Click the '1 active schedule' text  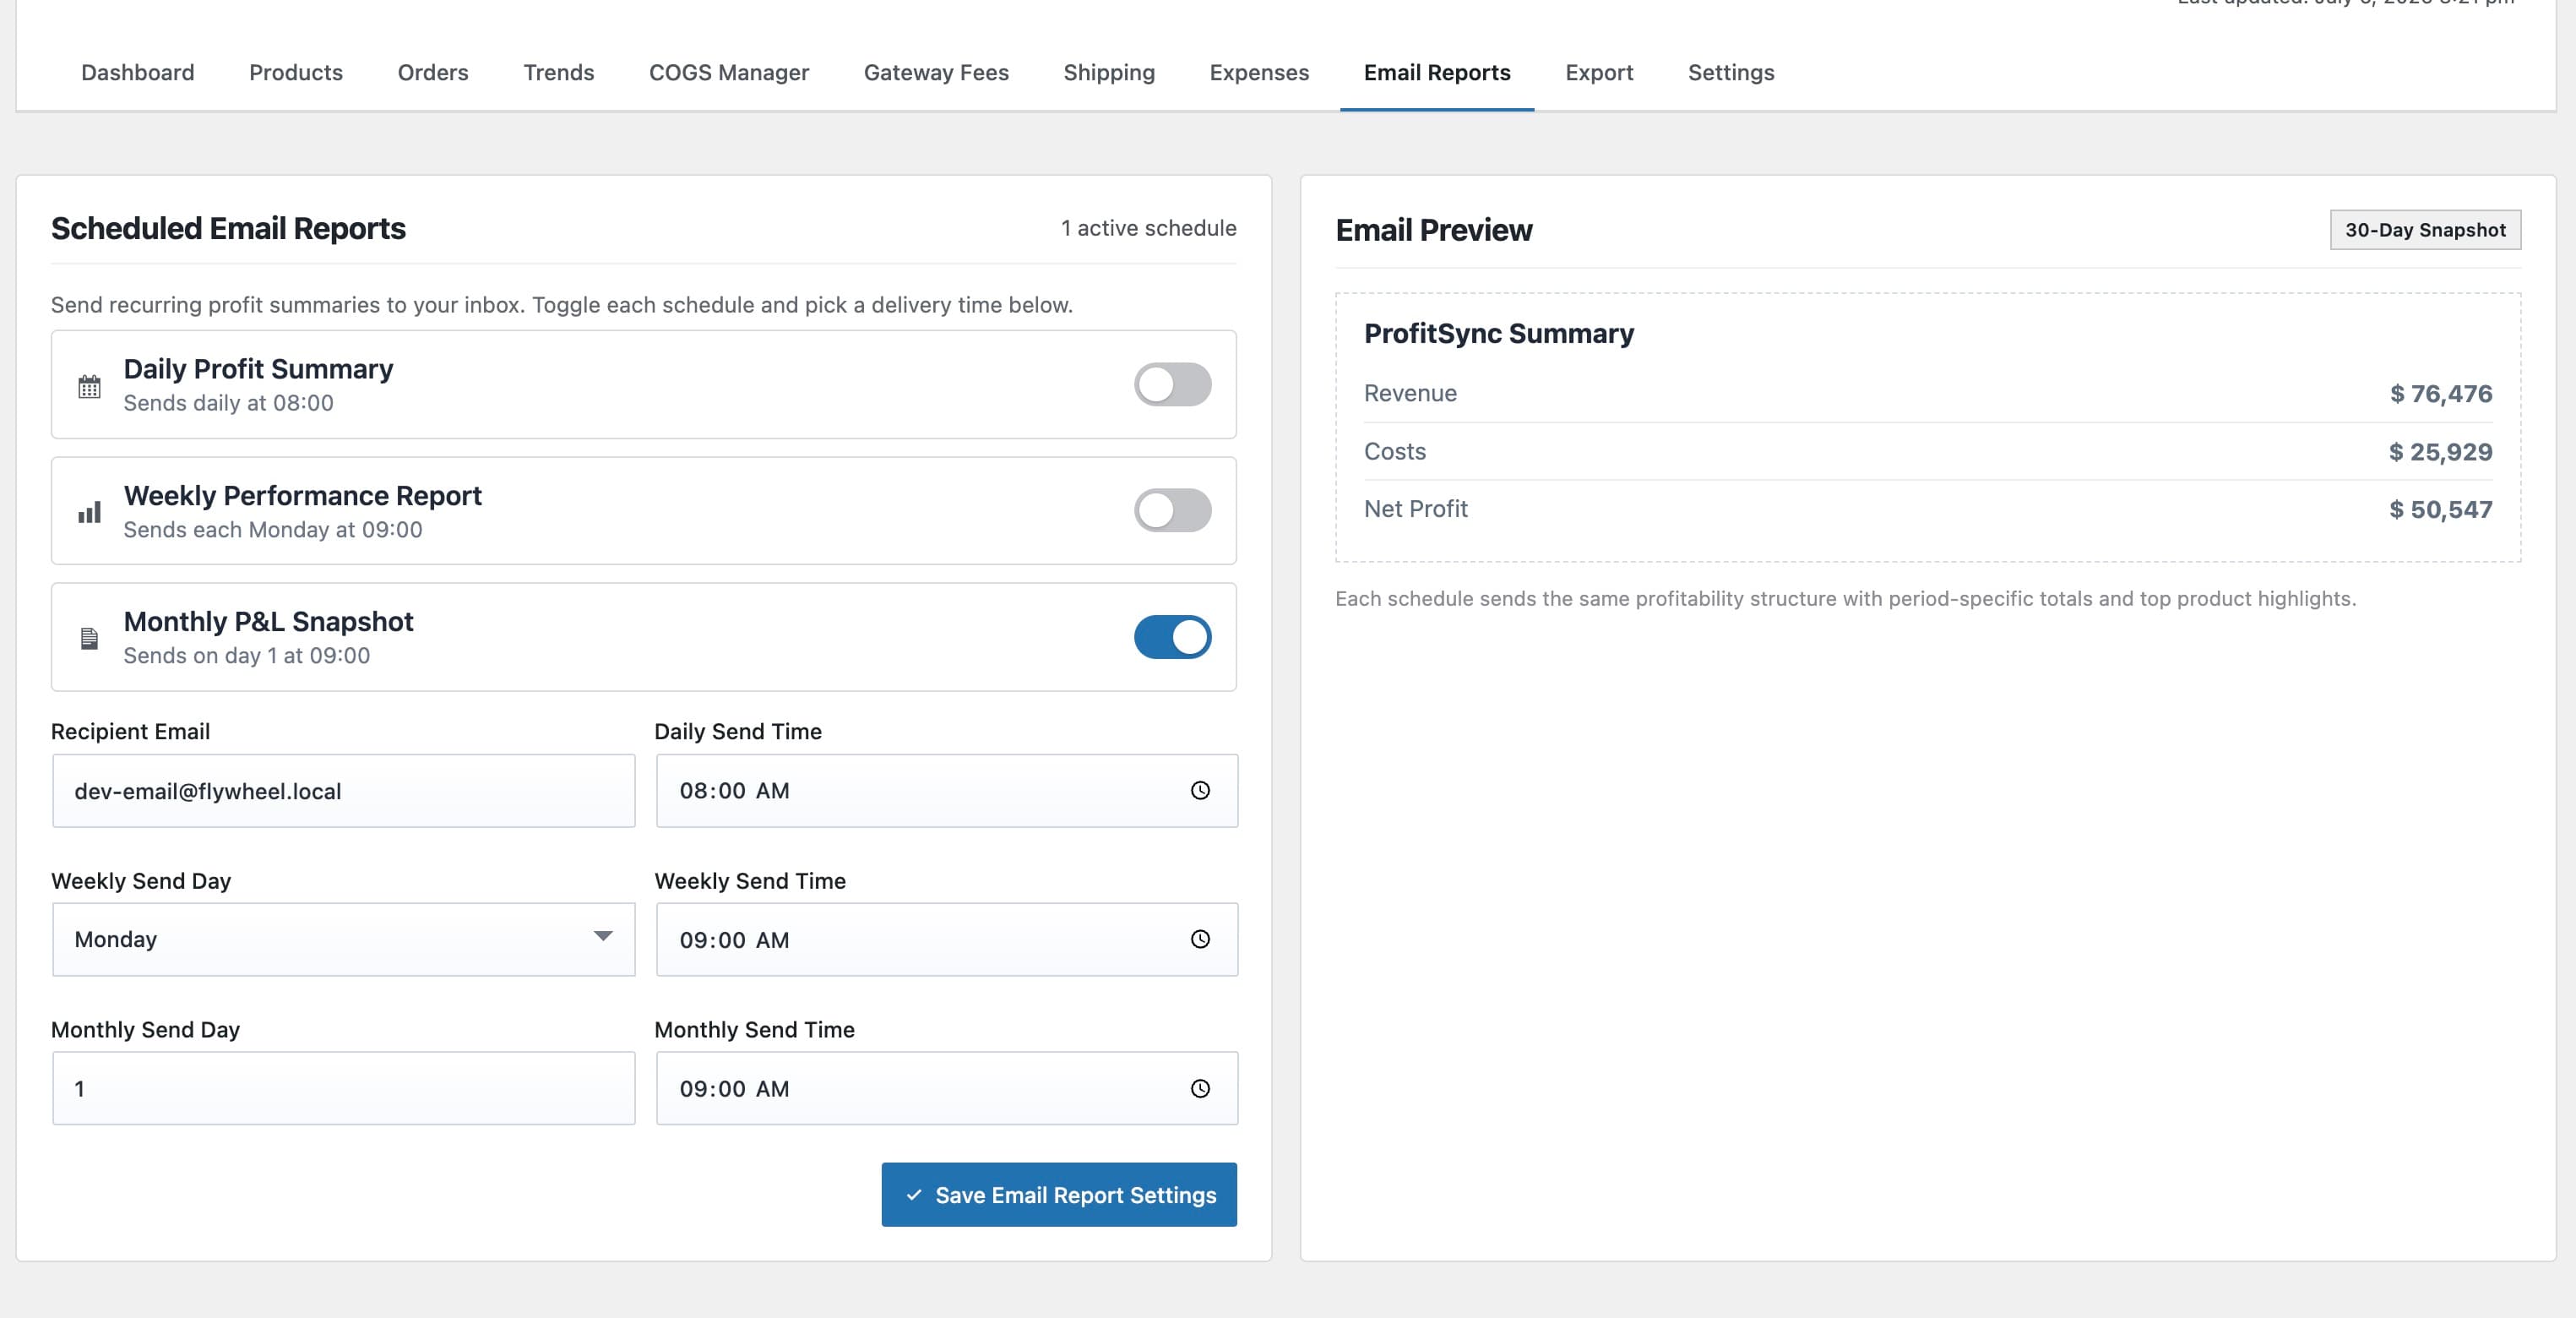coord(1148,228)
